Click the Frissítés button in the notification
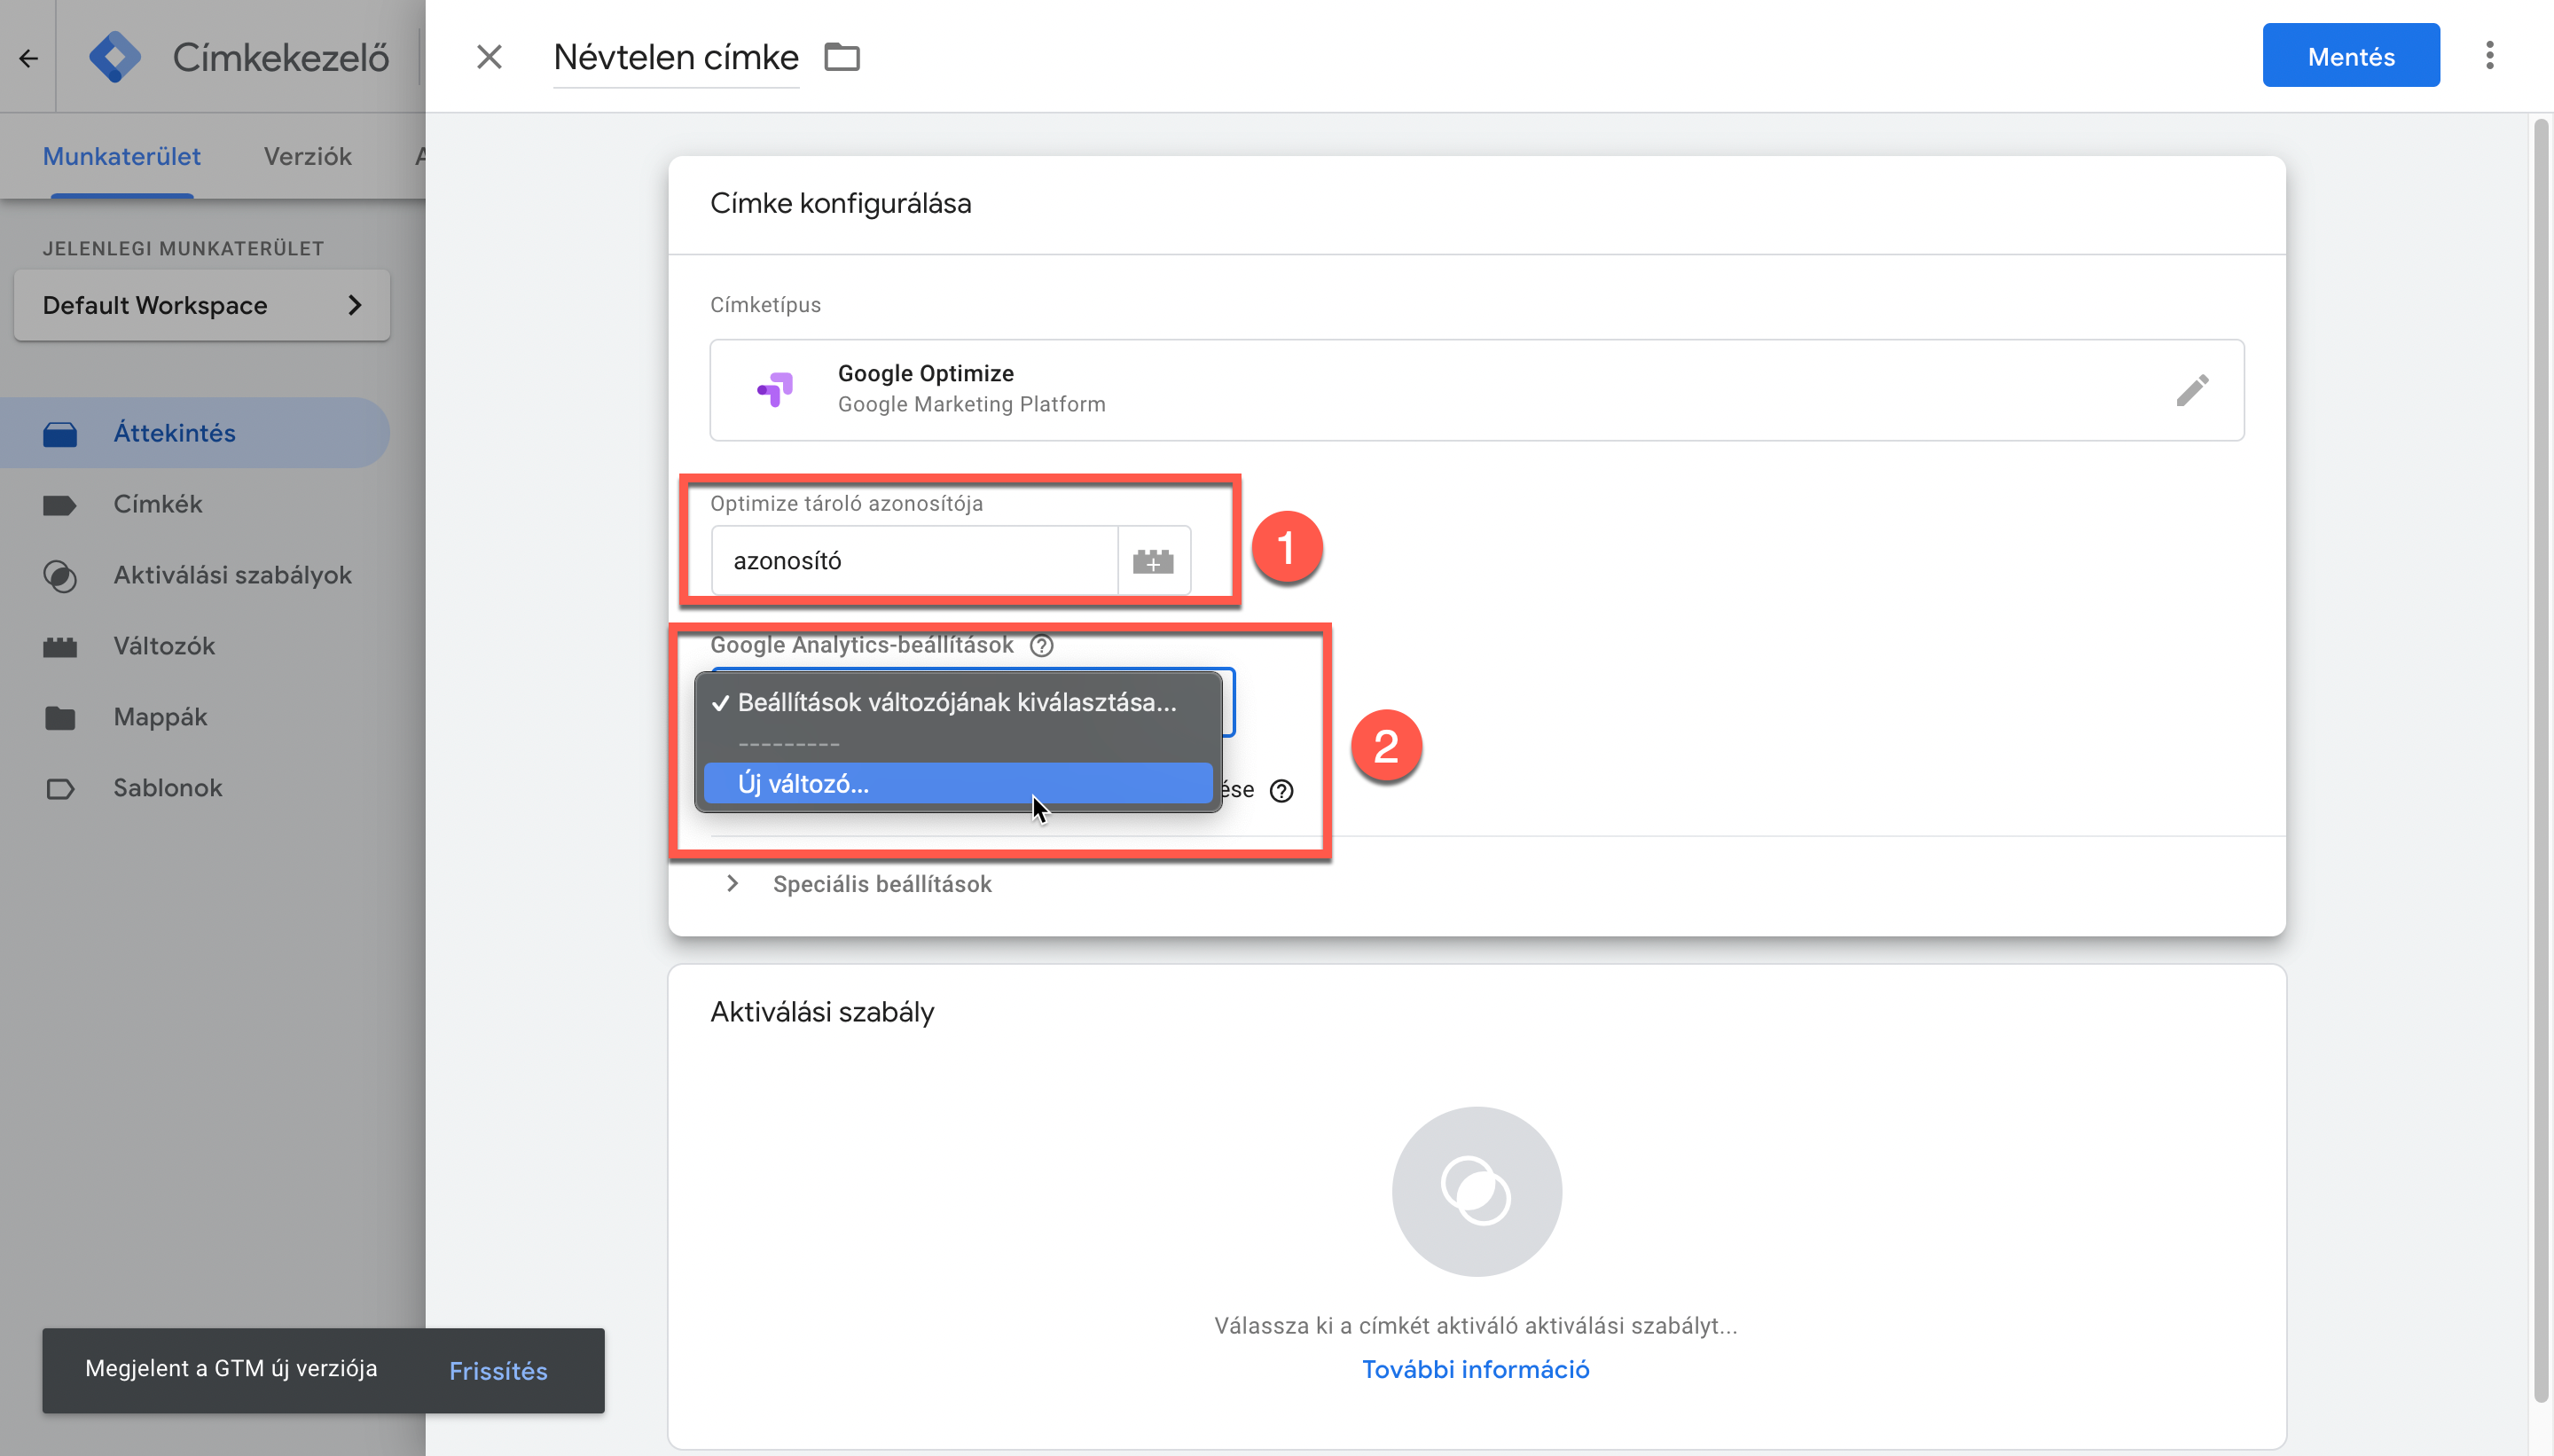Screen dimensions: 2554x1456 [x=498, y=1371]
